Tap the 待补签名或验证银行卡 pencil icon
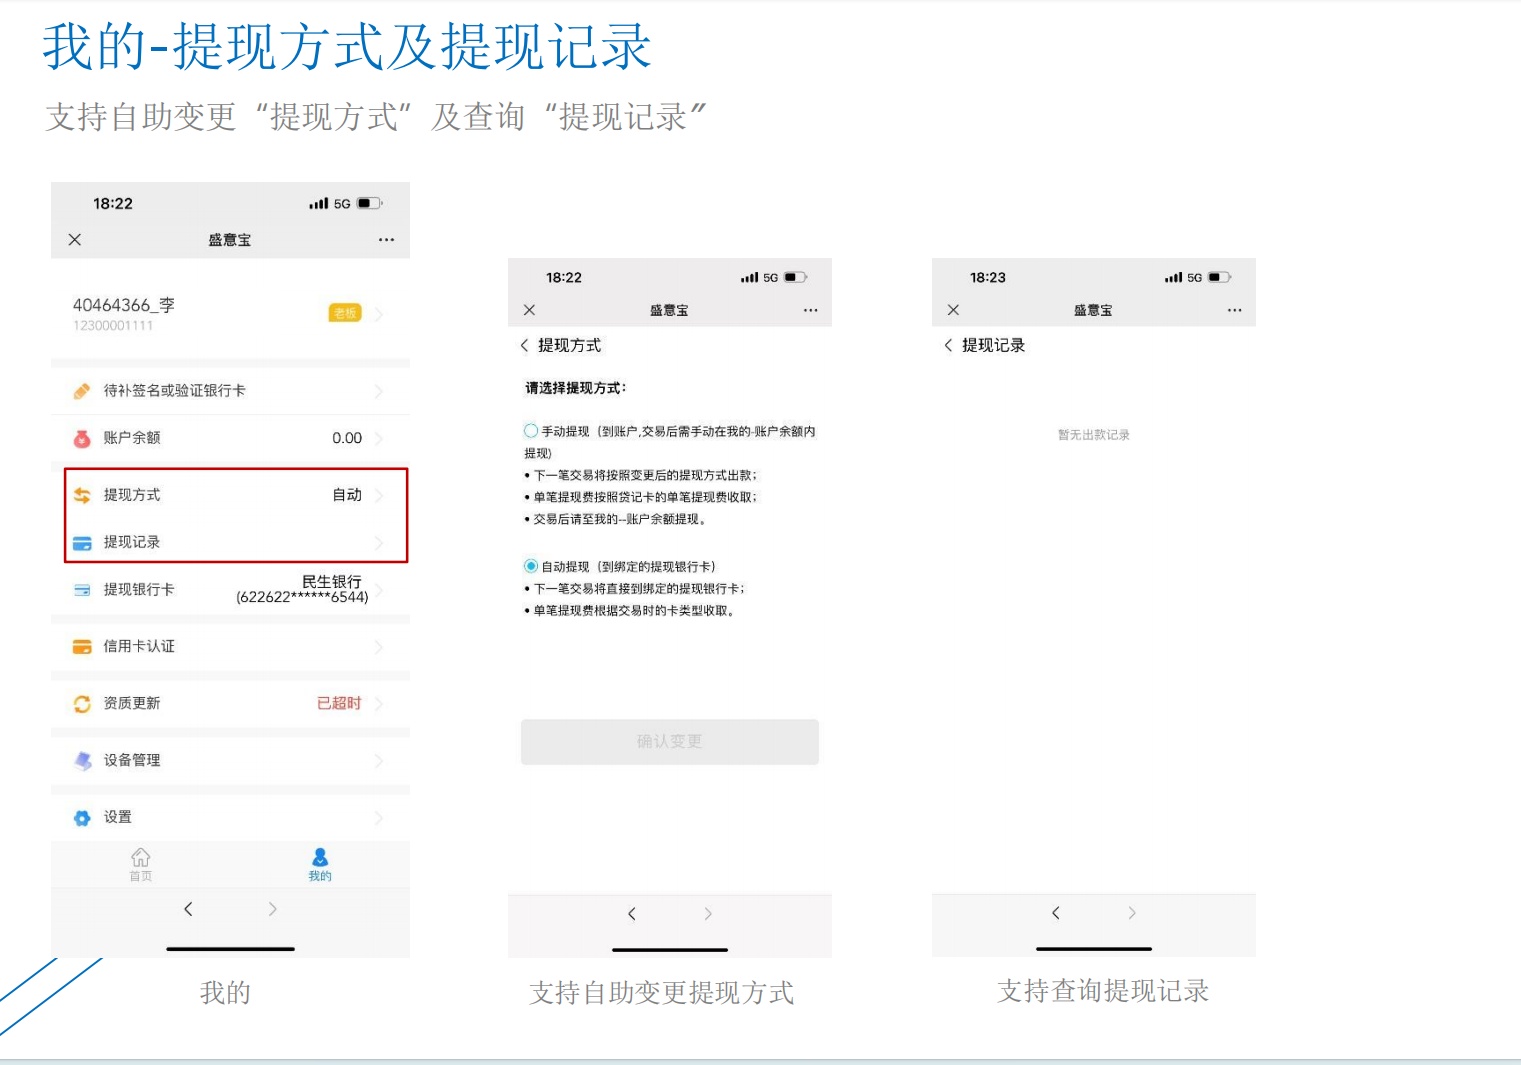The image size is (1521, 1065). coord(82,391)
